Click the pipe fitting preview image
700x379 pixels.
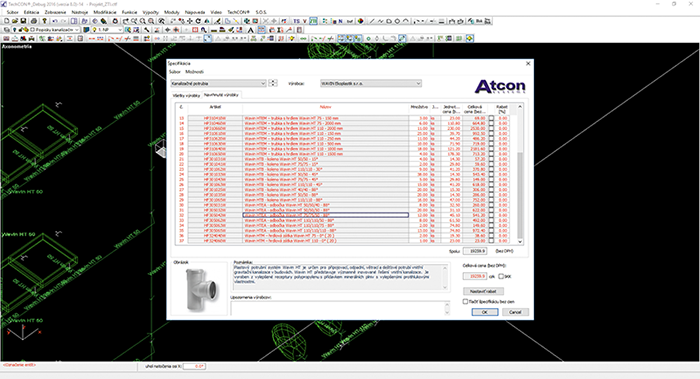pyautogui.click(x=200, y=289)
